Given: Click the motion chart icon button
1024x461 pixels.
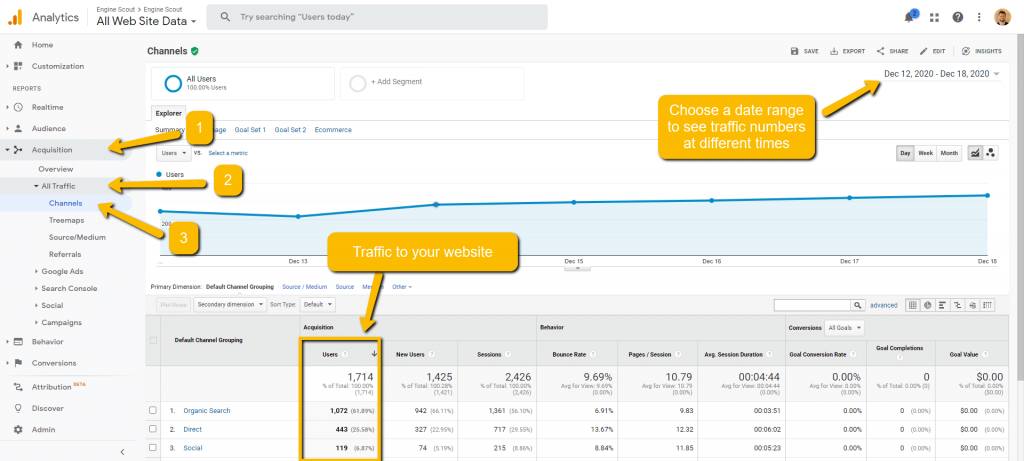Looking at the screenshot, I should [x=990, y=153].
